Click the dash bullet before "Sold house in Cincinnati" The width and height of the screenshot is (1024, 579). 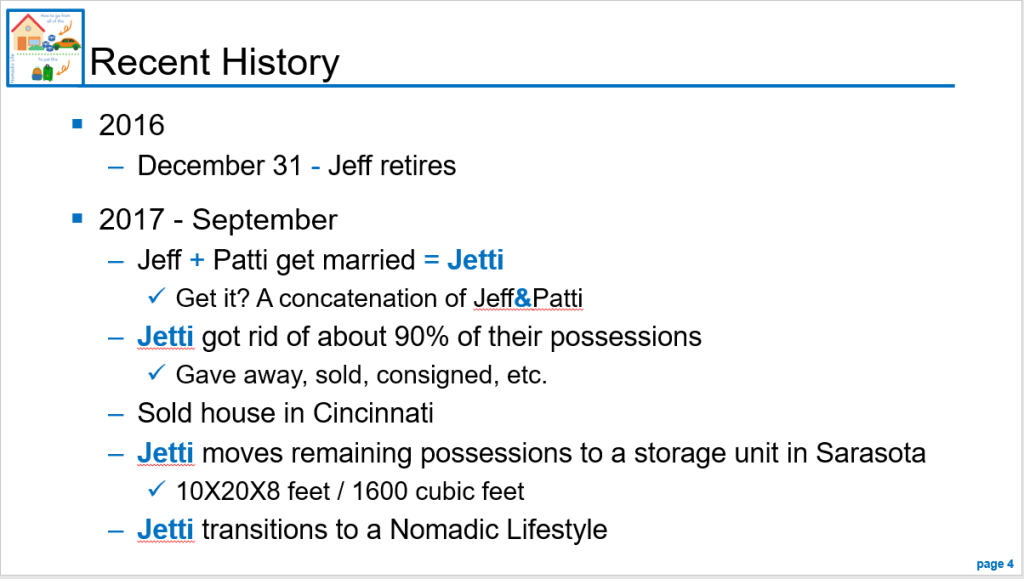117,412
